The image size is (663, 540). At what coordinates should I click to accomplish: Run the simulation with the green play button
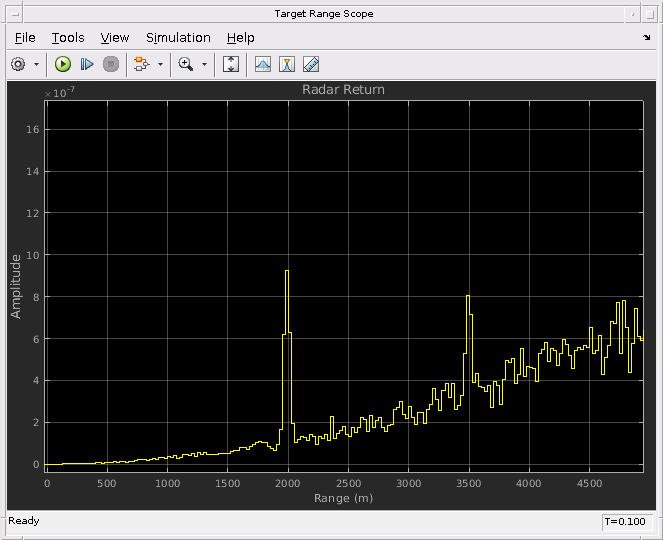click(63, 64)
